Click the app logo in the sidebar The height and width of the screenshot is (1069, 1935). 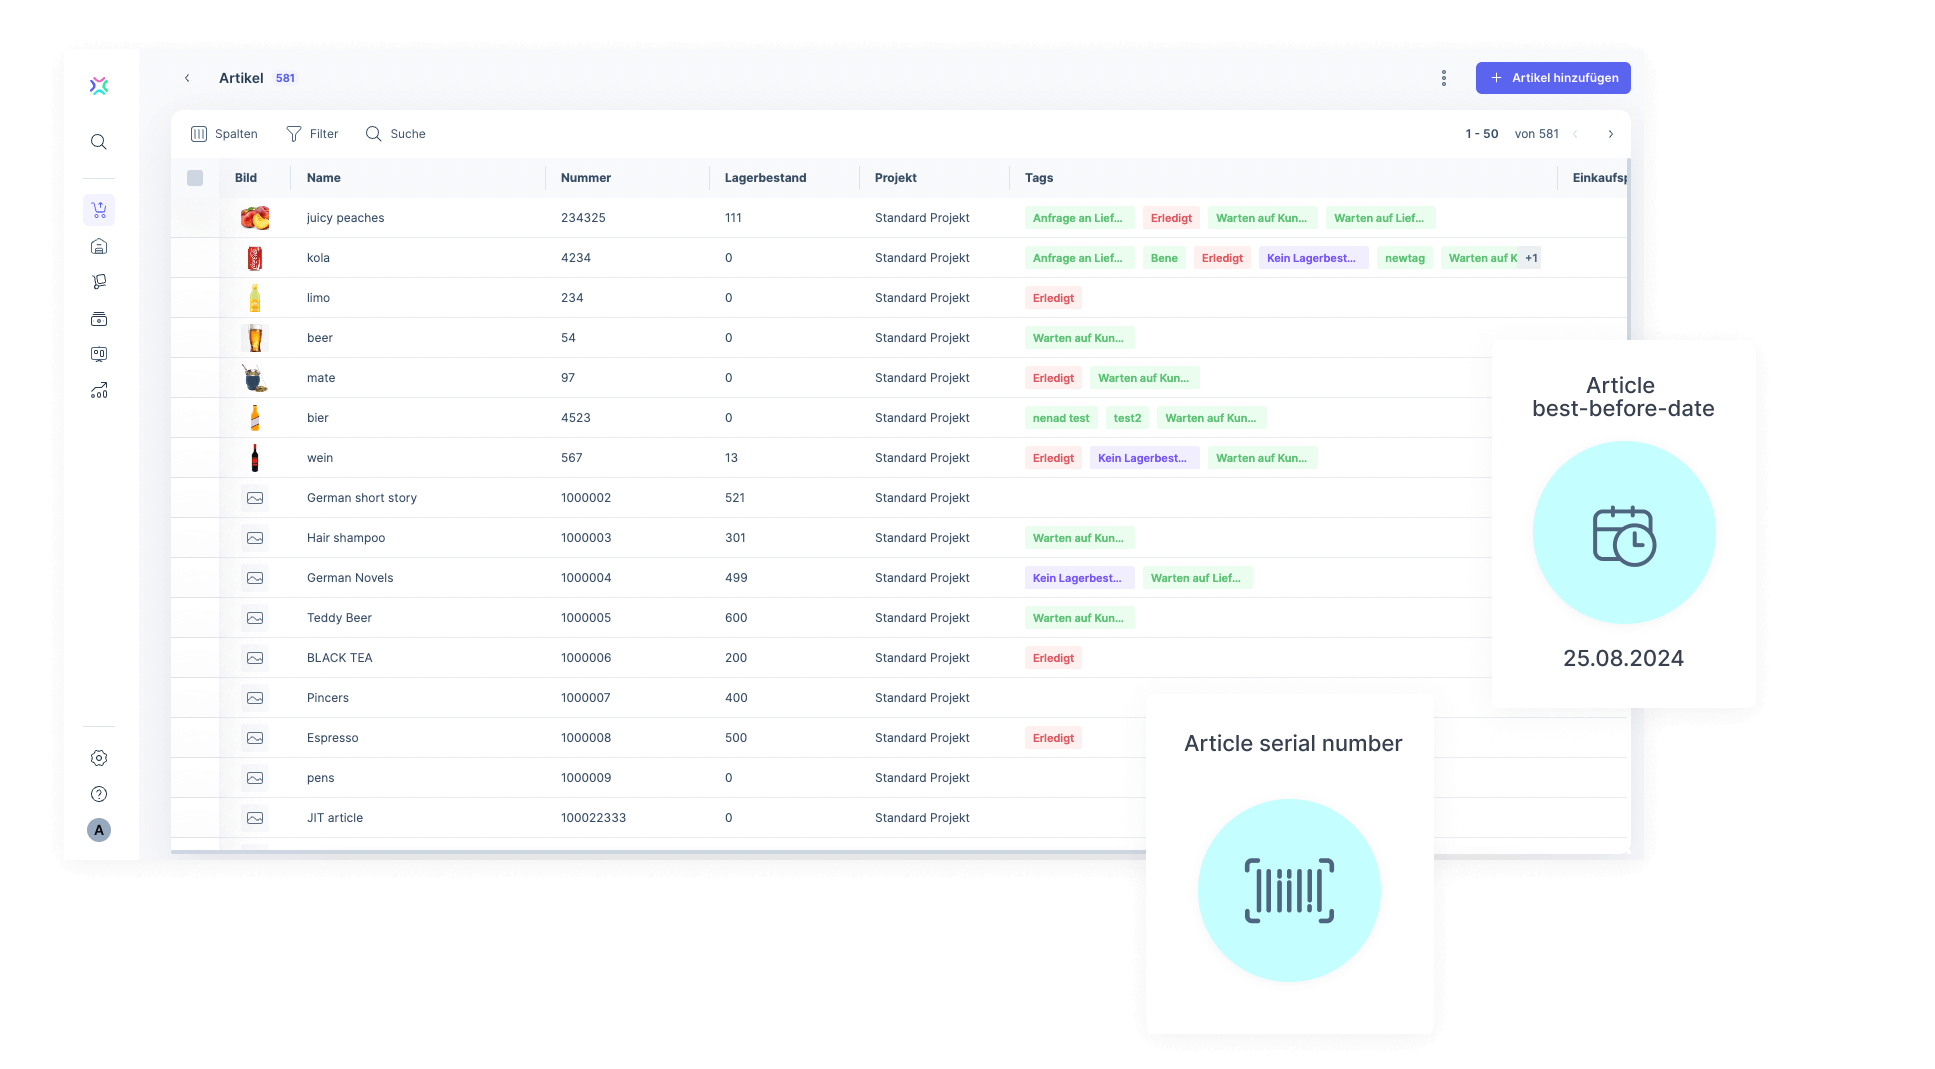(99, 86)
